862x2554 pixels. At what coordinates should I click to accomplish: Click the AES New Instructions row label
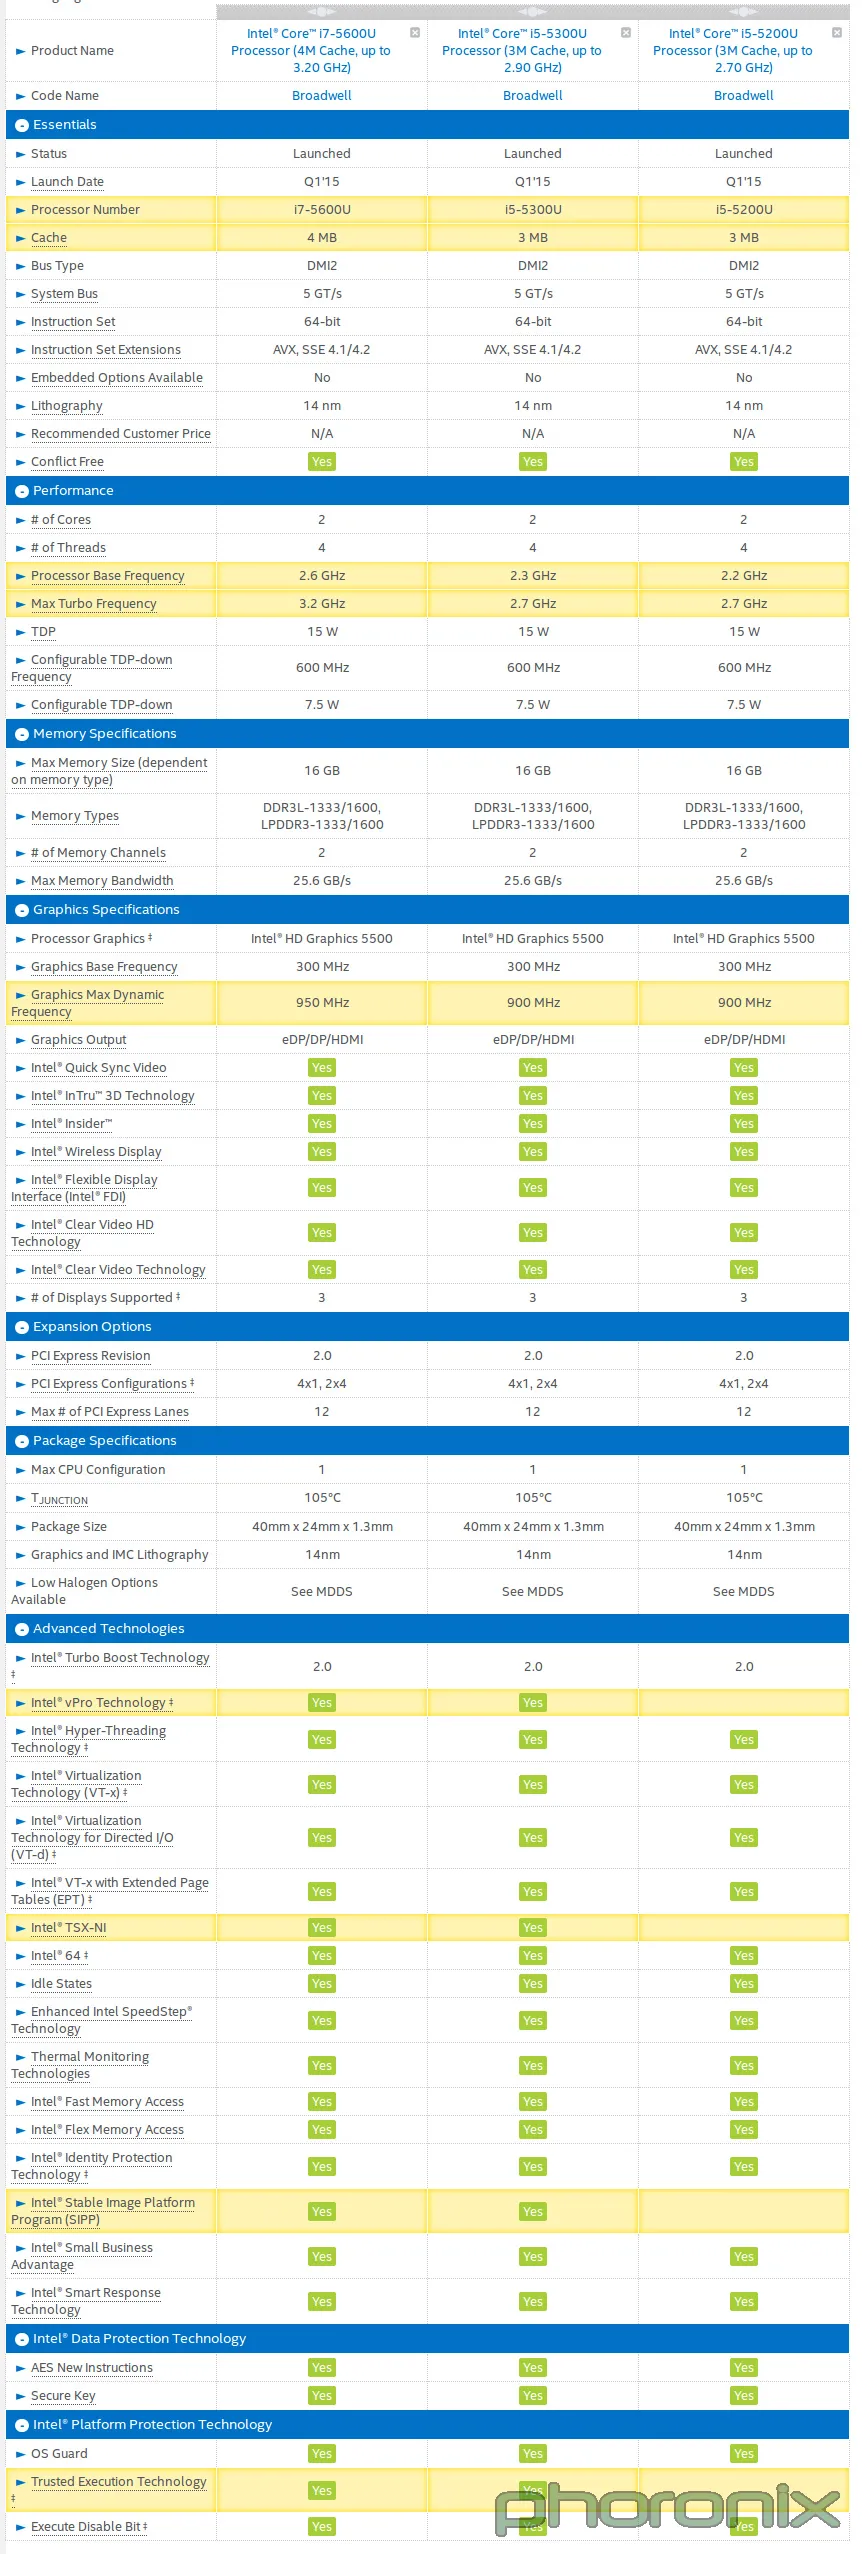[x=92, y=2368]
